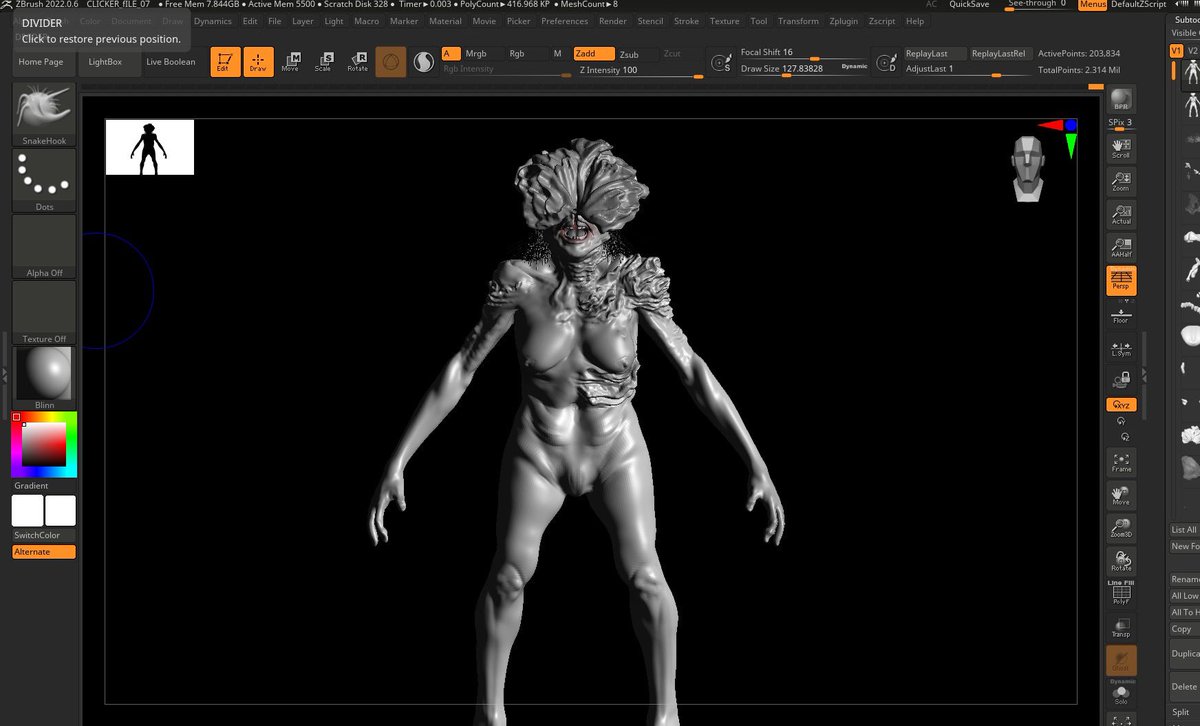Select the Rotate navigation icon
The height and width of the screenshot is (726, 1200).
coord(1119,560)
